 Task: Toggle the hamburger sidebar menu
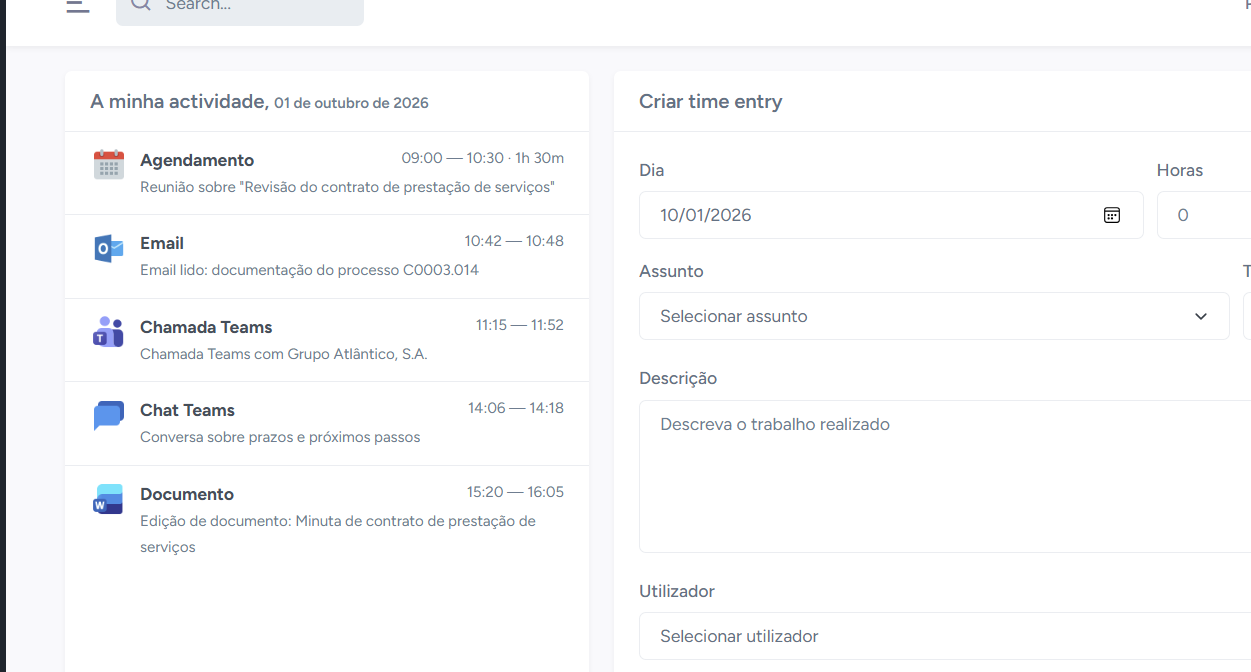point(78,5)
